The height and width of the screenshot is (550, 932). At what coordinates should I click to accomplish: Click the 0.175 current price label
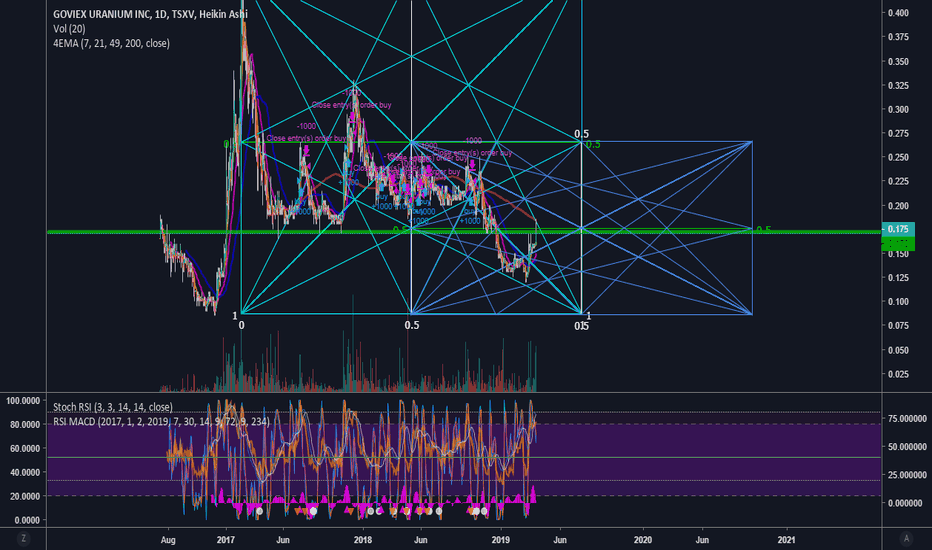(898, 230)
